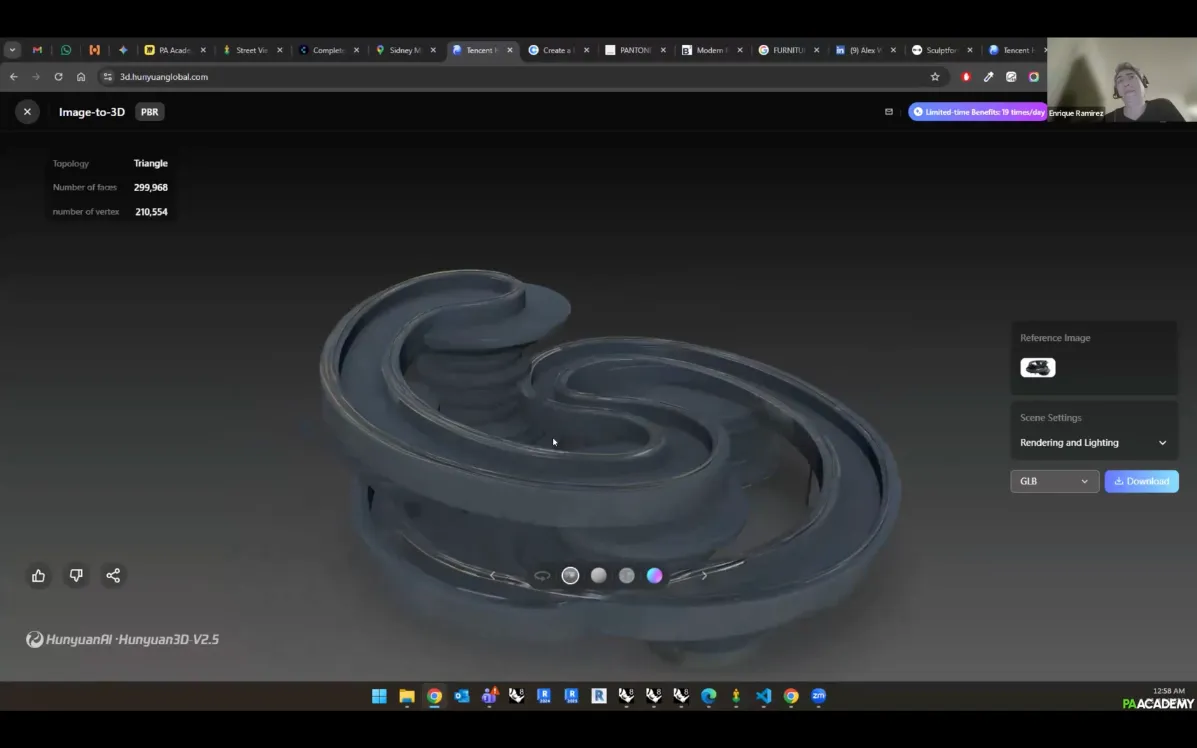Click the thumbs down dislike icon
Image resolution: width=1197 pixels, height=748 pixels.
pyautogui.click(x=76, y=575)
